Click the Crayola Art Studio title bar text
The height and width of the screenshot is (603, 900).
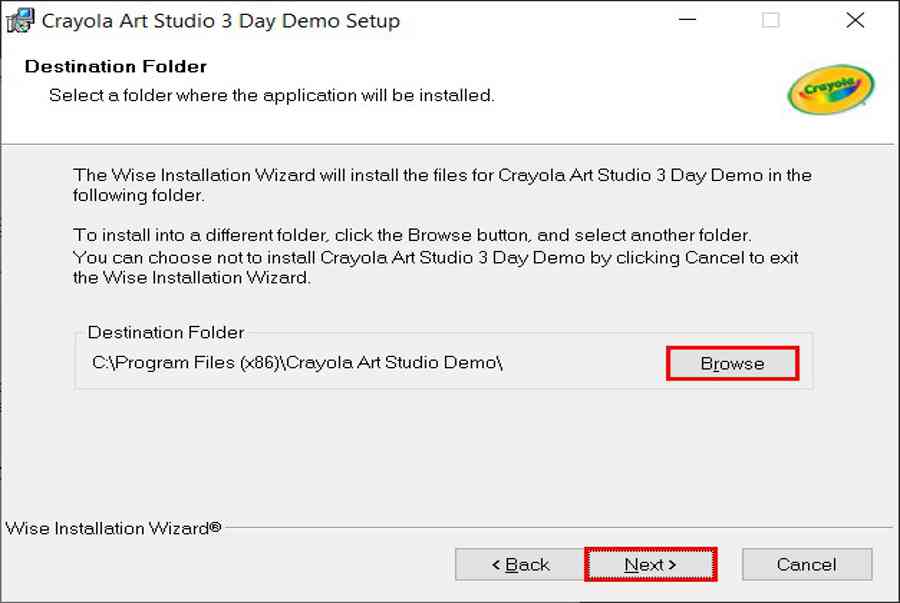220,21
